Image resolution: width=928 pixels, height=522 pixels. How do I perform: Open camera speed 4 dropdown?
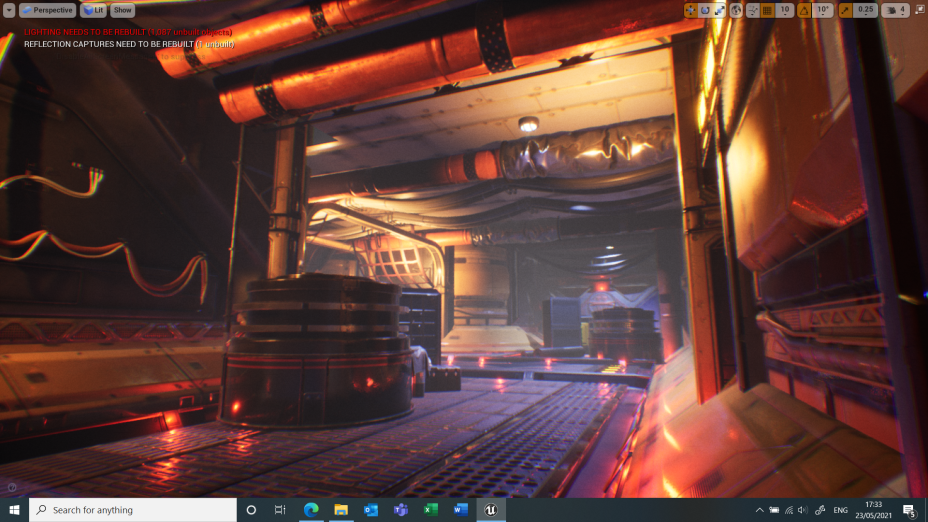895,10
